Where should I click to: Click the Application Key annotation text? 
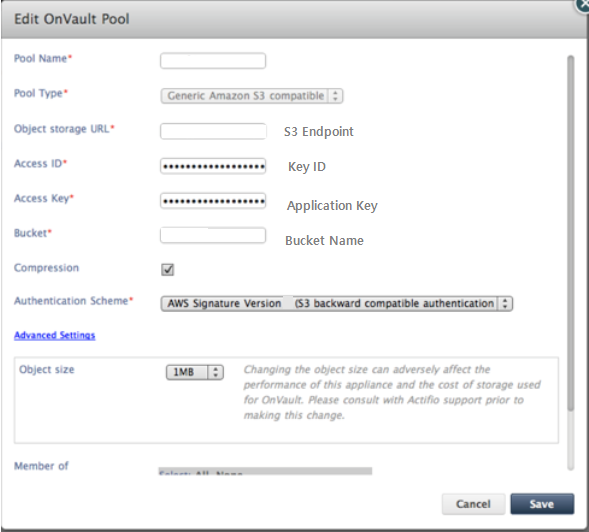332,206
